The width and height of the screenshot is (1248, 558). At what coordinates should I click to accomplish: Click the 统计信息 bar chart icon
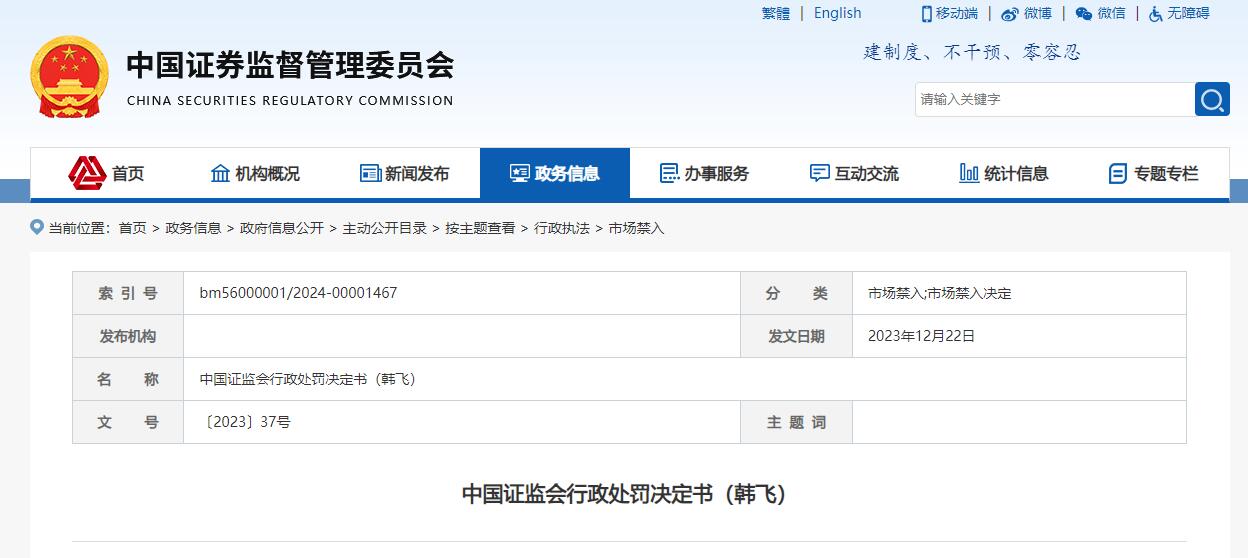tap(969, 173)
